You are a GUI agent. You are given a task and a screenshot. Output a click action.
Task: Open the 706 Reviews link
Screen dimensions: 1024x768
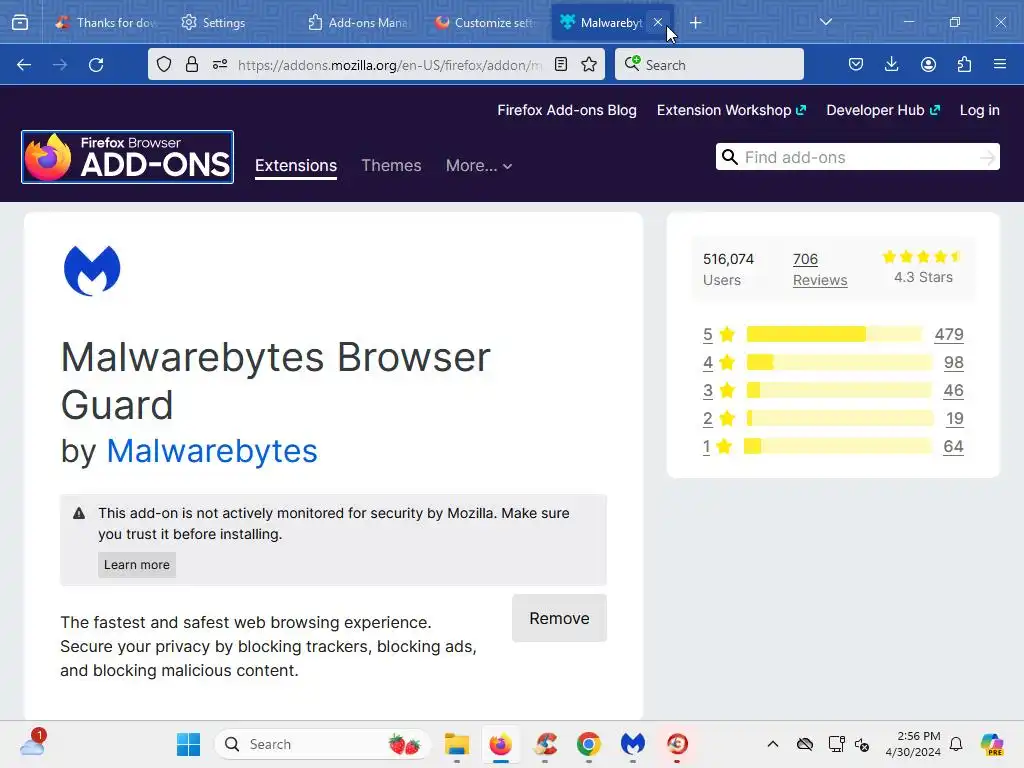point(820,269)
